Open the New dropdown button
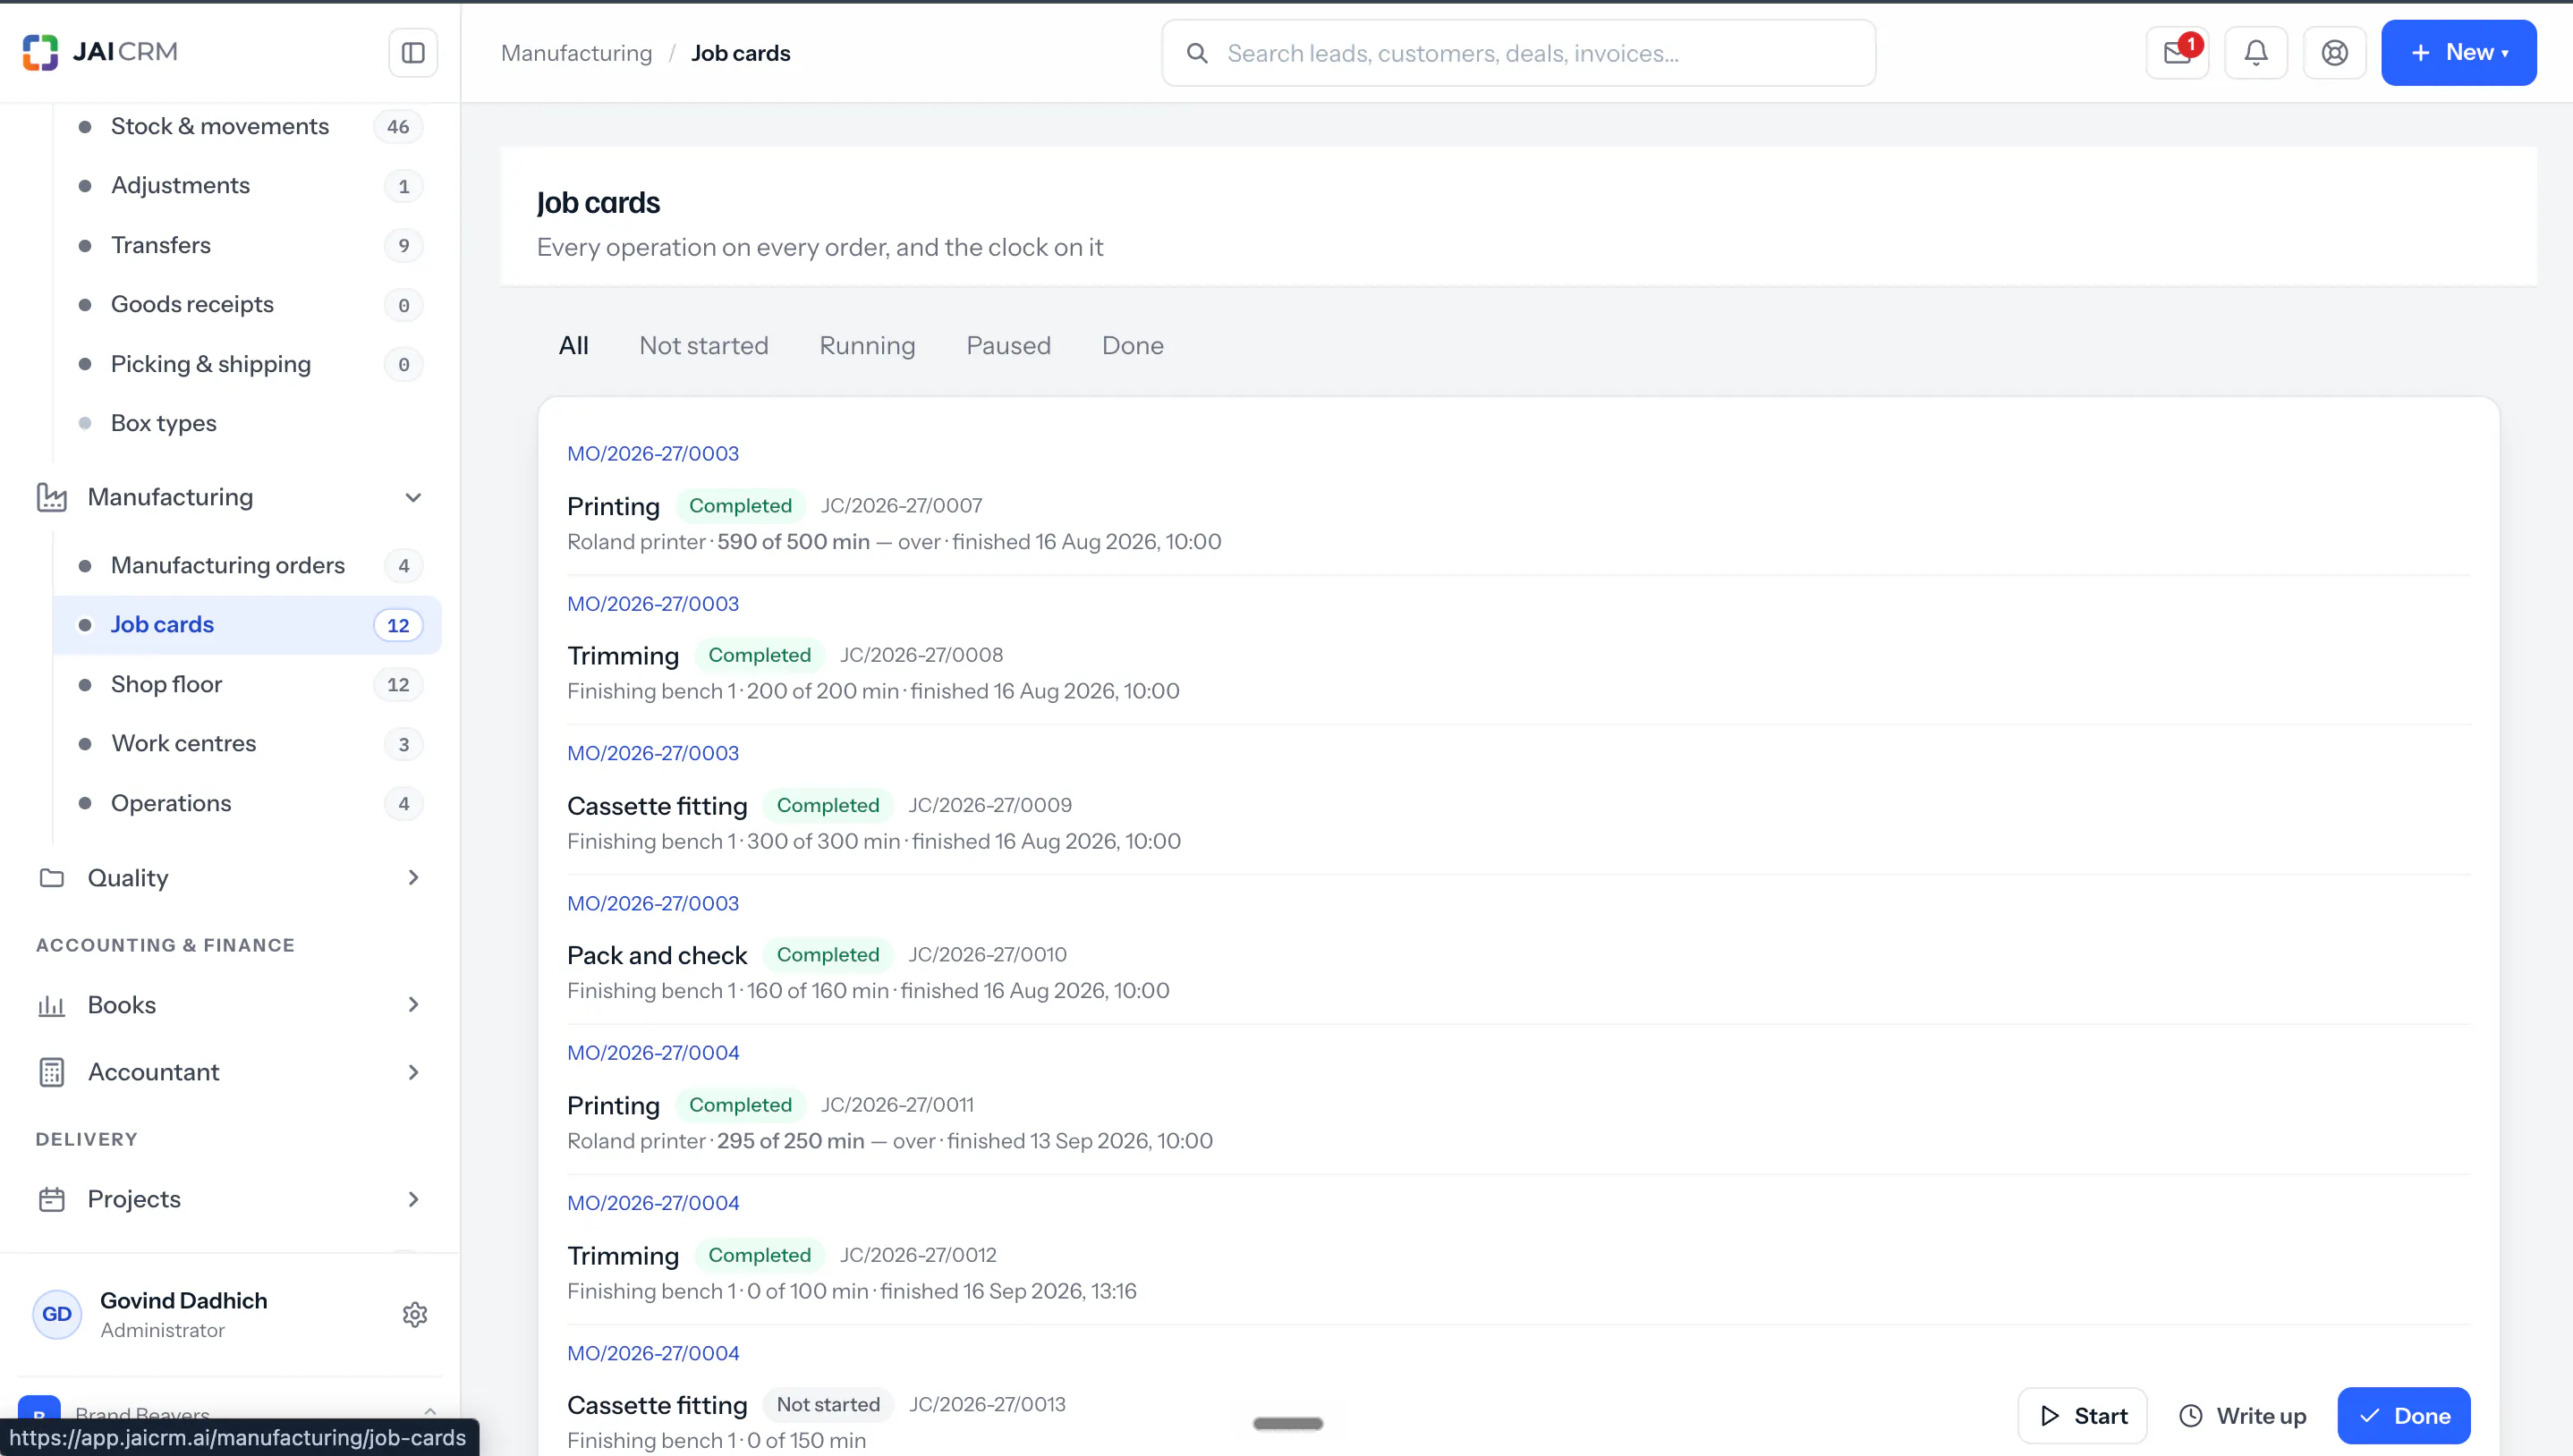The height and width of the screenshot is (1456, 2573). click(x=2458, y=53)
